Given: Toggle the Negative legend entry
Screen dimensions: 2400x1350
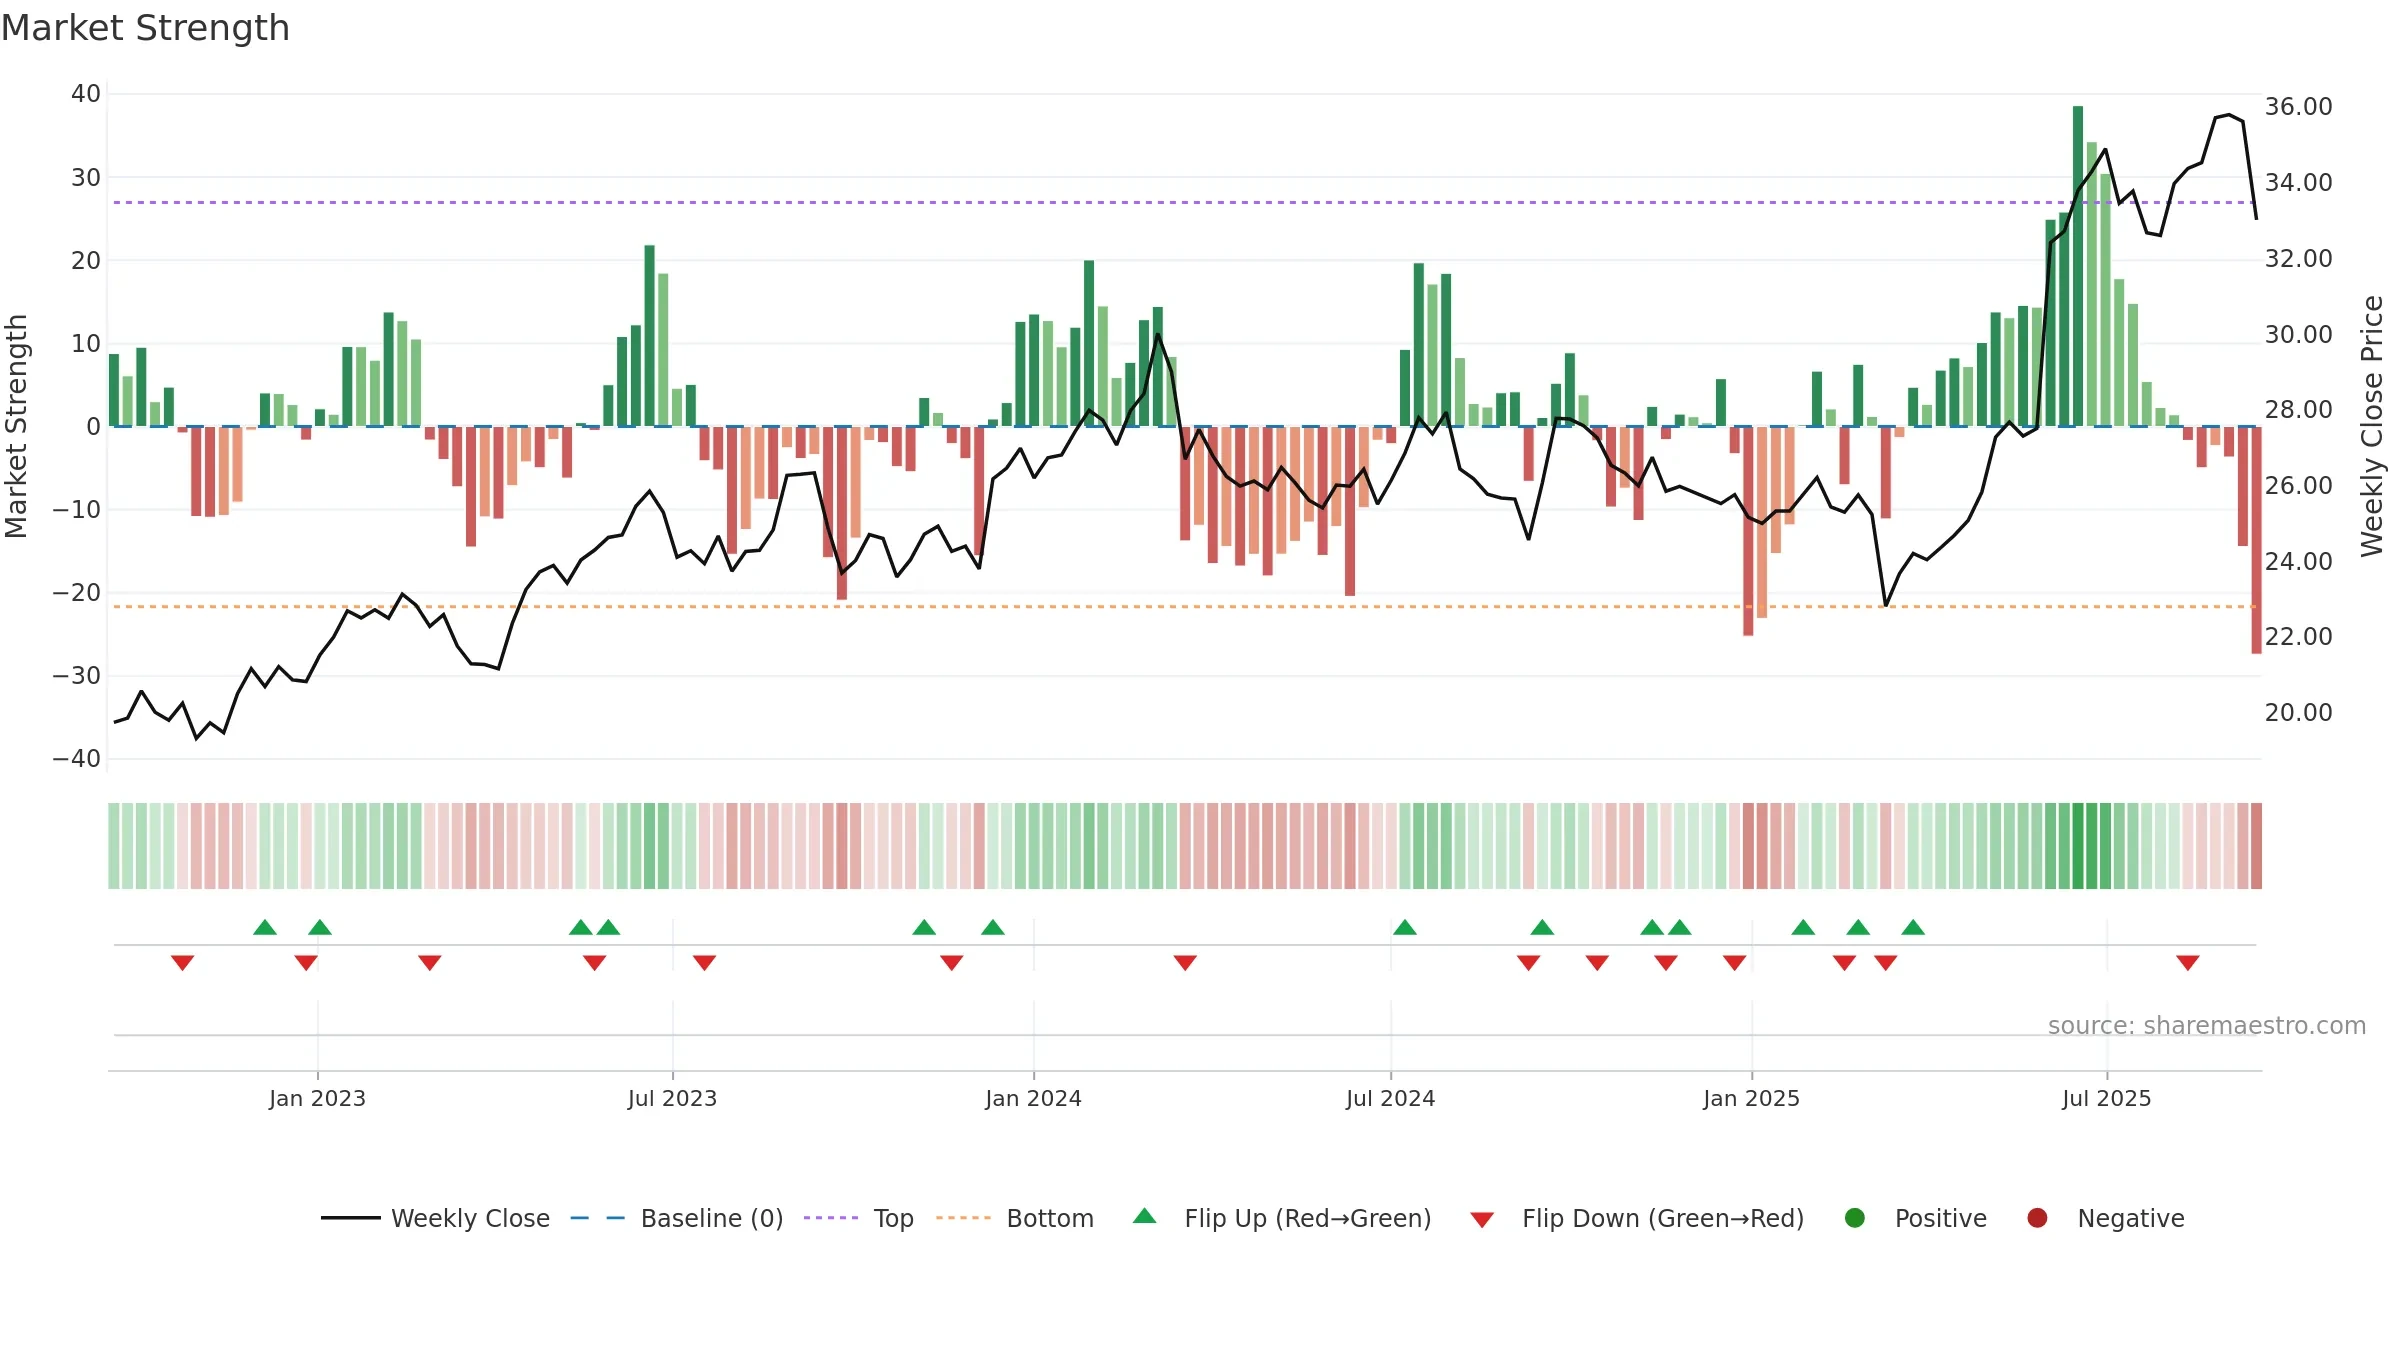Looking at the screenshot, I should point(2105,1218).
